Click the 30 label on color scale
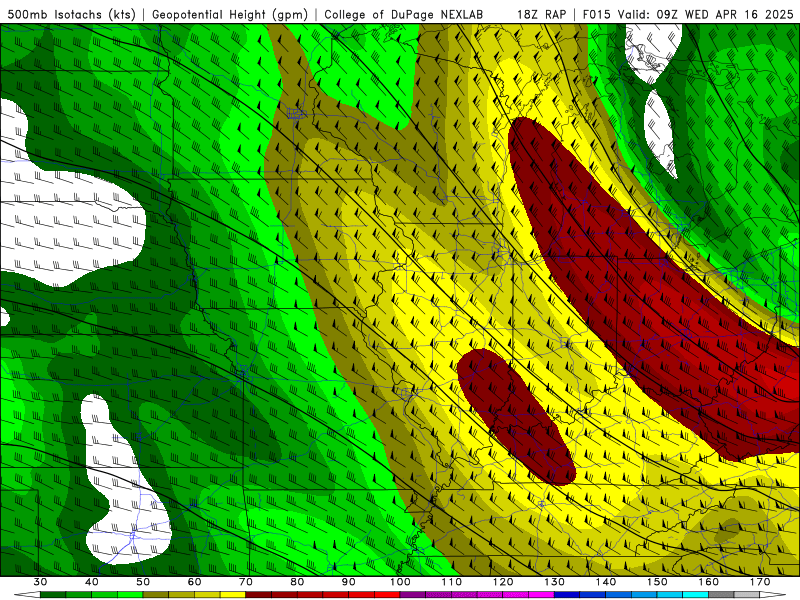The image size is (800, 600). (40, 582)
